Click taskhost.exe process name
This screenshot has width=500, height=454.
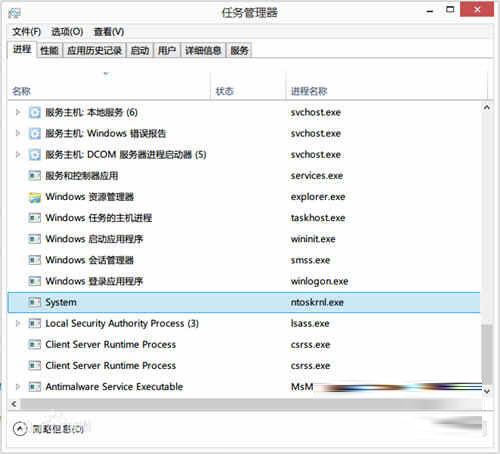(x=318, y=218)
